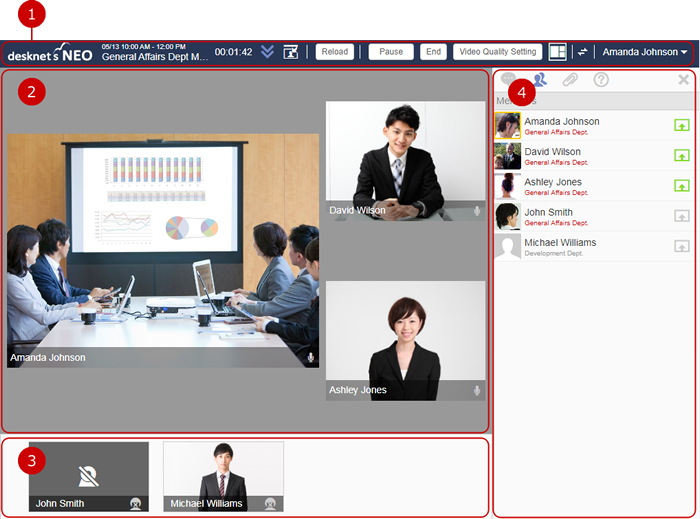Select Ashley Jones's avatar in member list
Image resolution: width=700 pixels, height=519 pixels.
[x=508, y=186]
